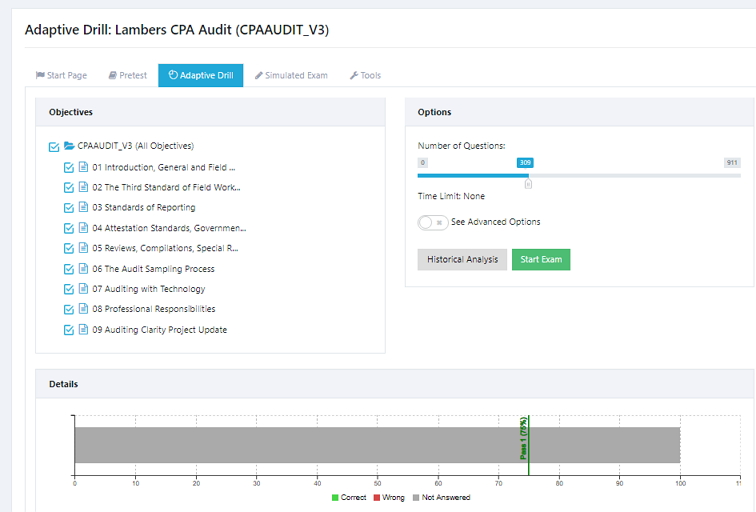Uncheck CPAAUDIT_V3 All Objectives checkbox
756x512 pixels.
(54, 147)
